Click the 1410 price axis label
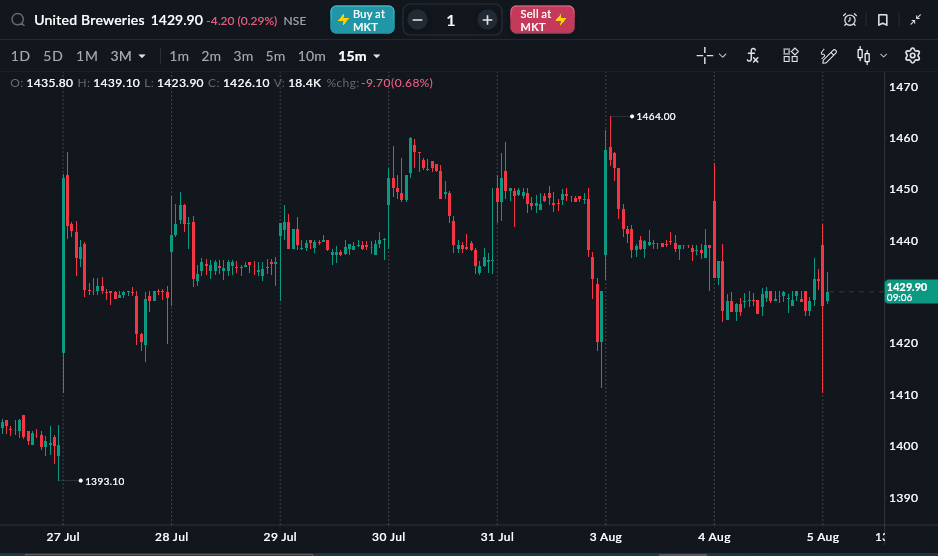938x556 pixels. pyautogui.click(x=903, y=395)
